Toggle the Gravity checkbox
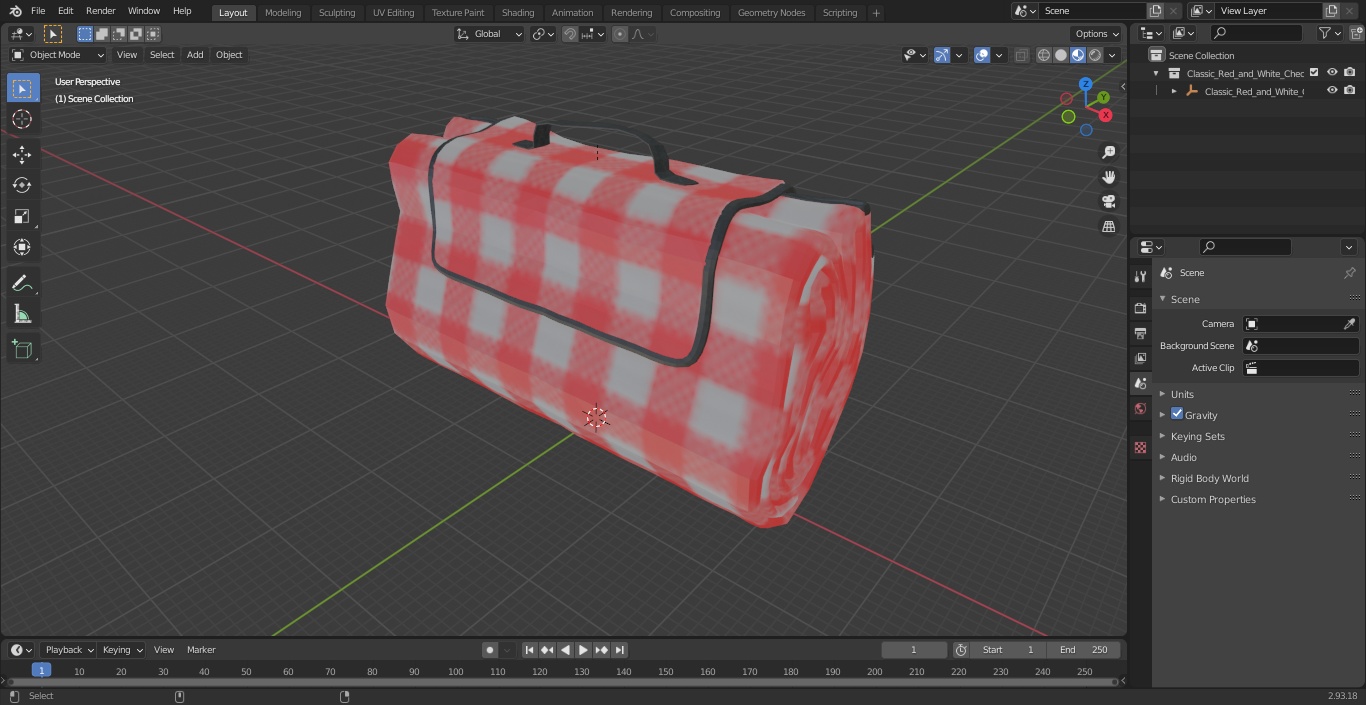The width and height of the screenshot is (1366, 705). pos(1177,414)
